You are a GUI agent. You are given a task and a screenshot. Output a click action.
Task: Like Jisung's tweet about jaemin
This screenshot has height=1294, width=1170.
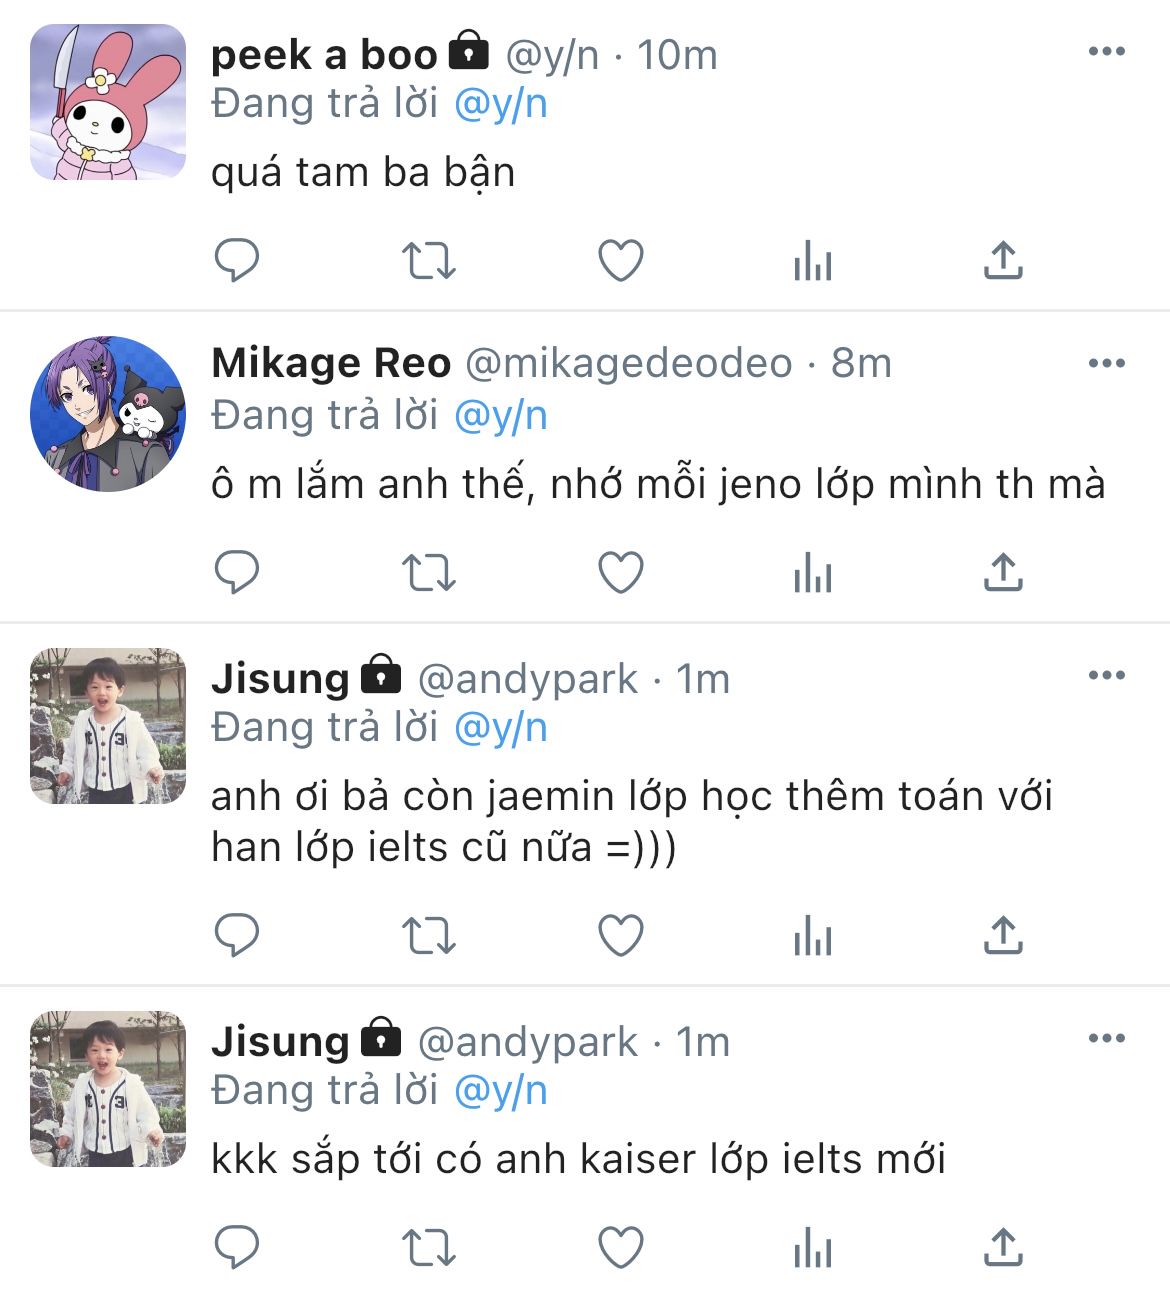tap(621, 936)
